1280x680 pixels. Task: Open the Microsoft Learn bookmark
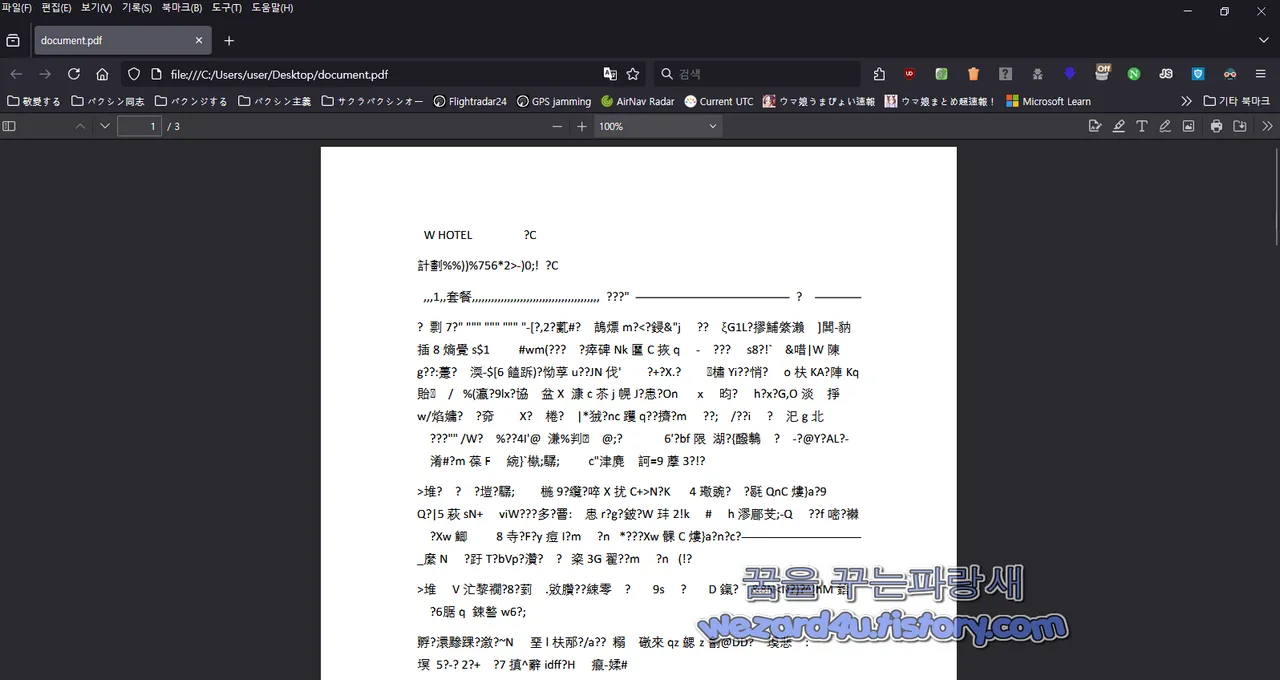tap(1048, 101)
